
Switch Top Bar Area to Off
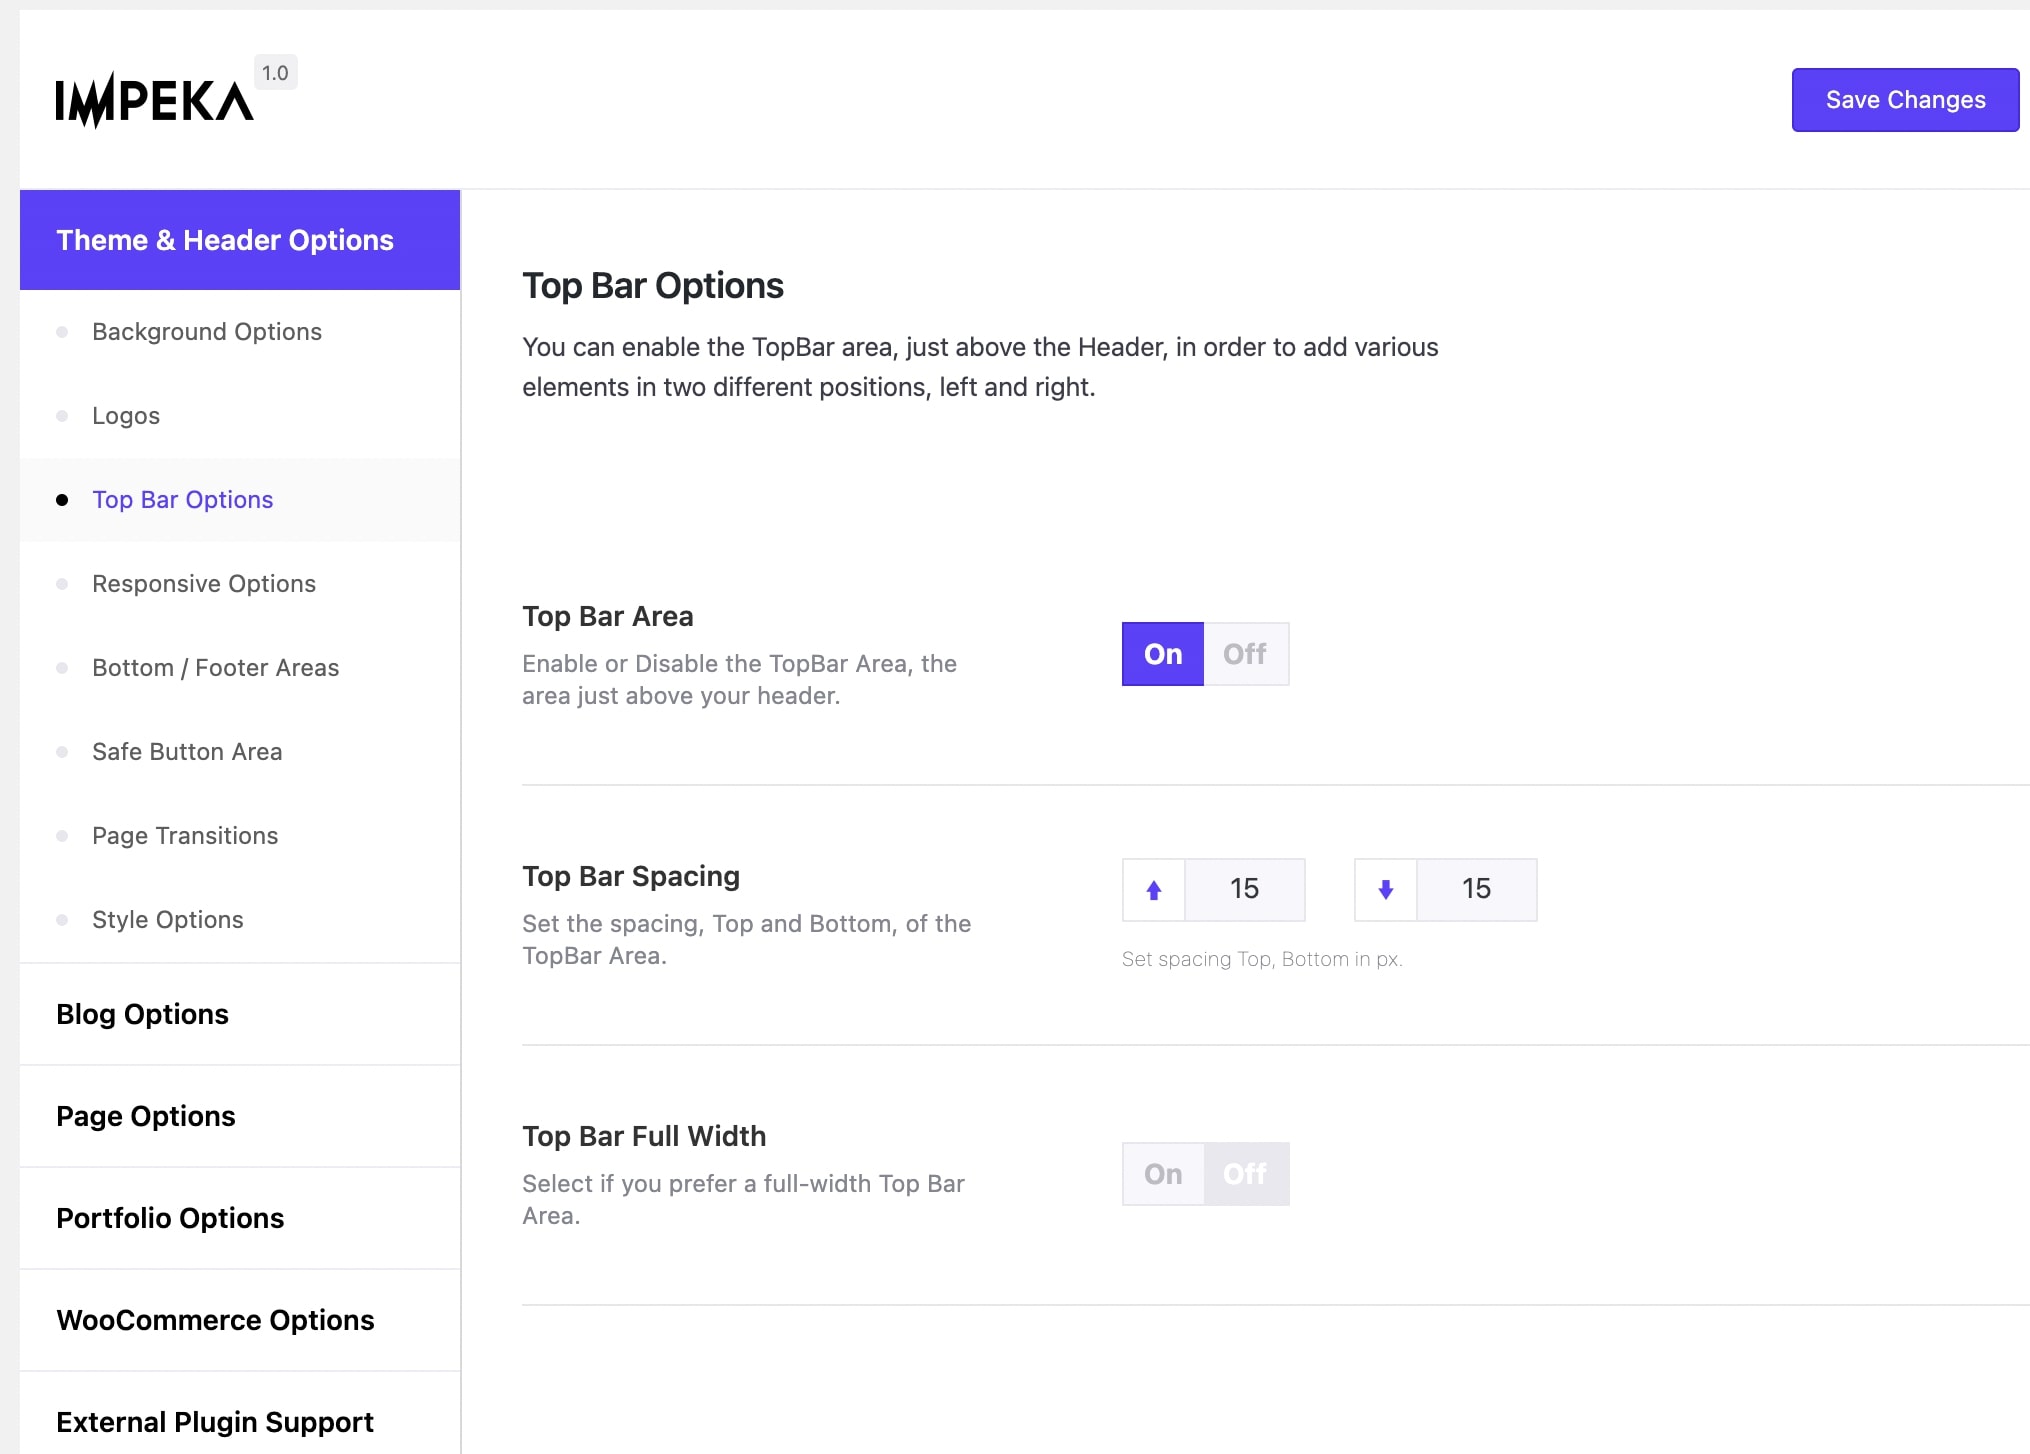(1245, 654)
